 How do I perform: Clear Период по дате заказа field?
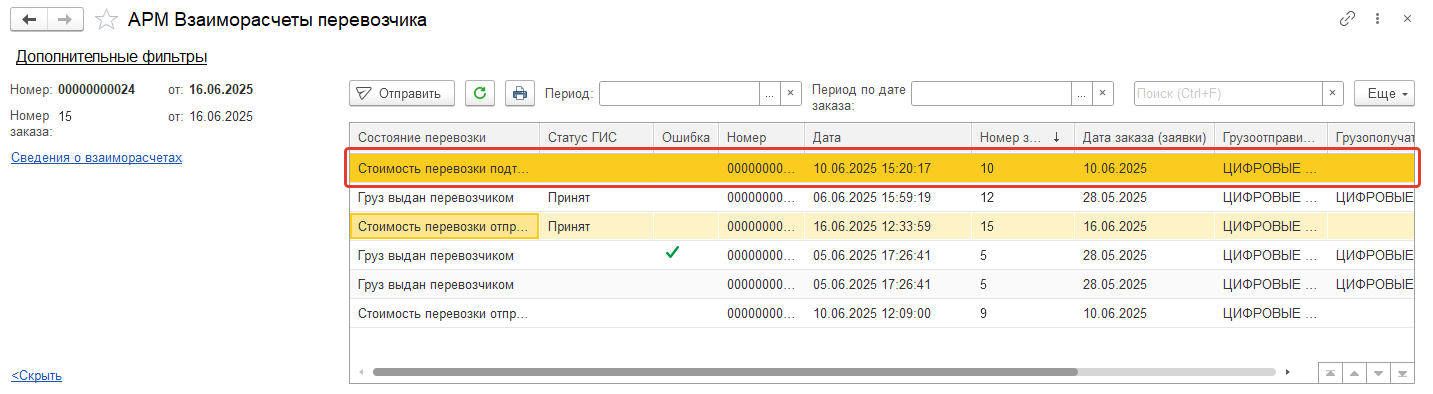[x=1103, y=93]
